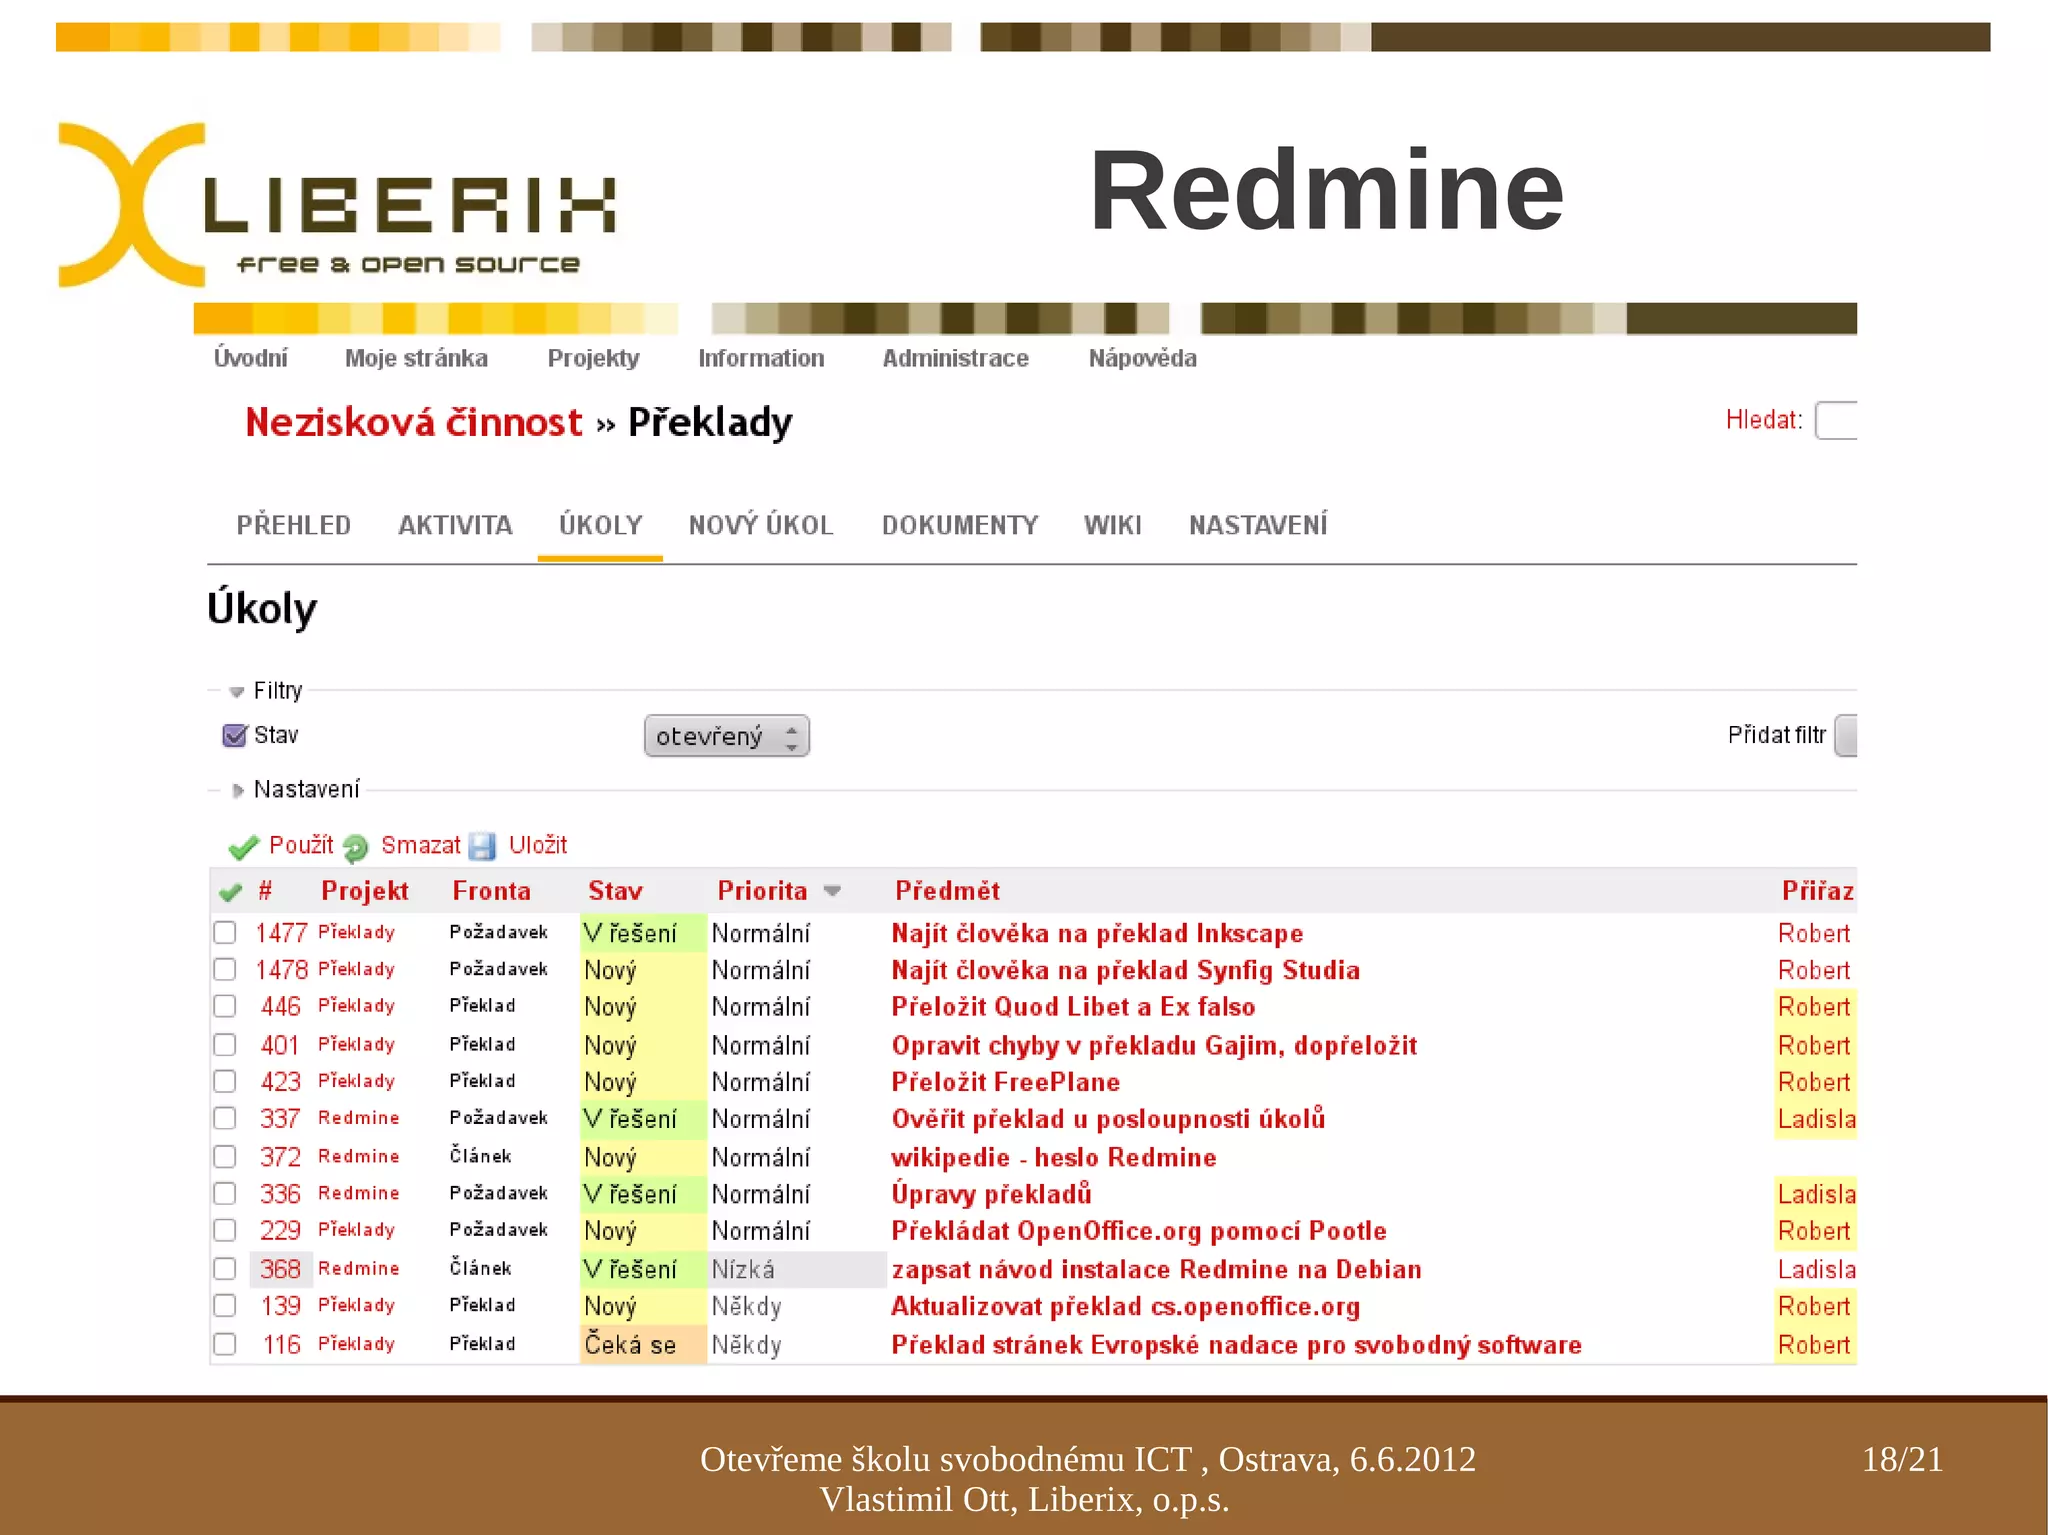Open task Aktualizovat překlad cs.openoffice.org

click(x=1125, y=1306)
